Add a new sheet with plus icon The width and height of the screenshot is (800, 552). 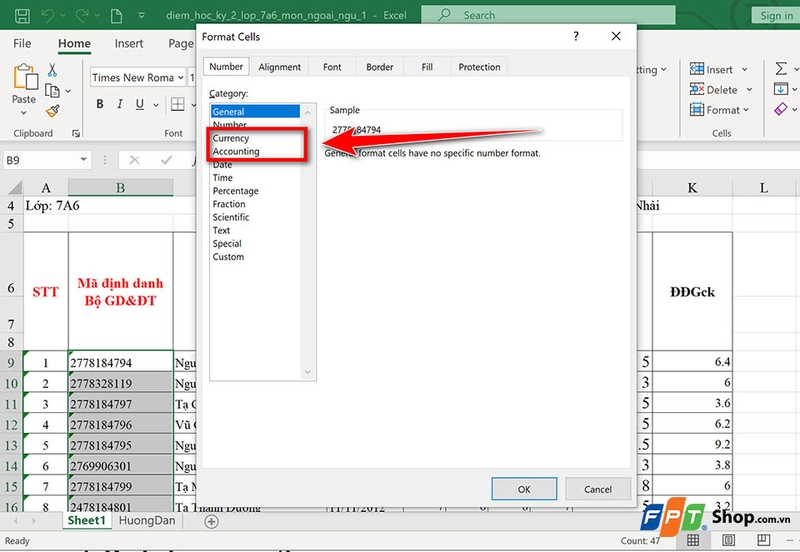pyautogui.click(x=211, y=521)
